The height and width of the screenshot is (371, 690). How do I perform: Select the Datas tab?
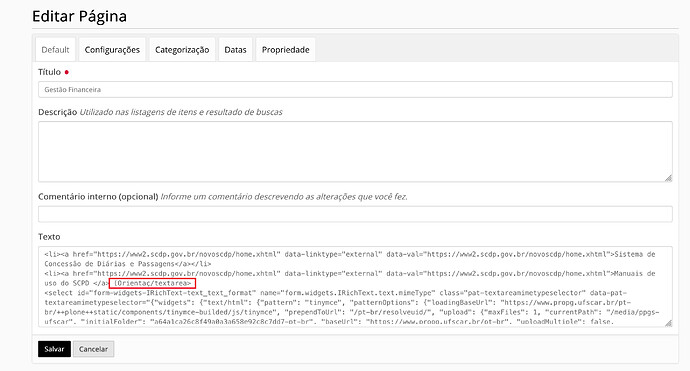235,50
